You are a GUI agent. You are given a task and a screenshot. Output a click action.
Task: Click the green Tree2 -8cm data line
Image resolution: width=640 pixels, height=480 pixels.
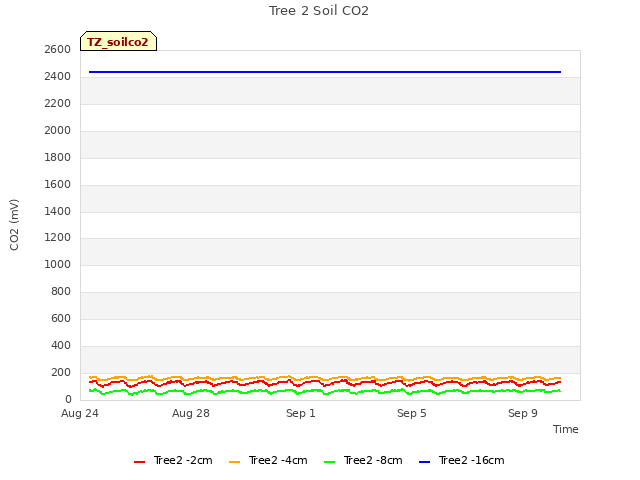(x=325, y=391)
